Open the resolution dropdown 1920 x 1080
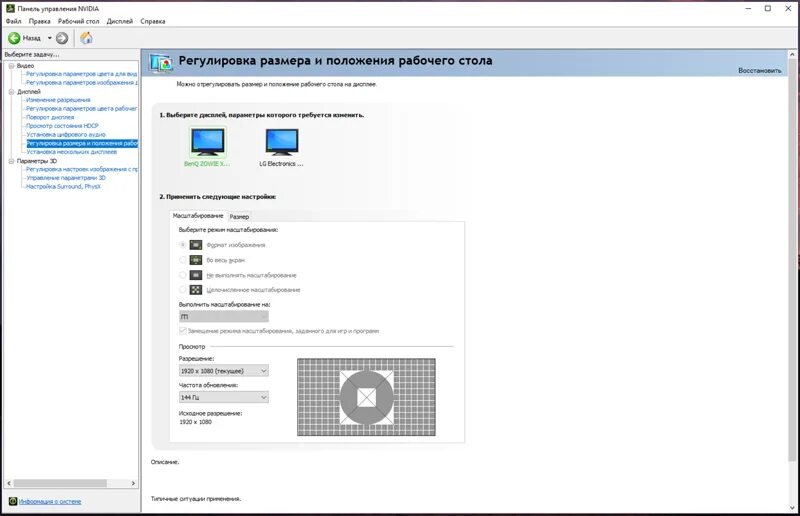 click(x=223, y=371)
